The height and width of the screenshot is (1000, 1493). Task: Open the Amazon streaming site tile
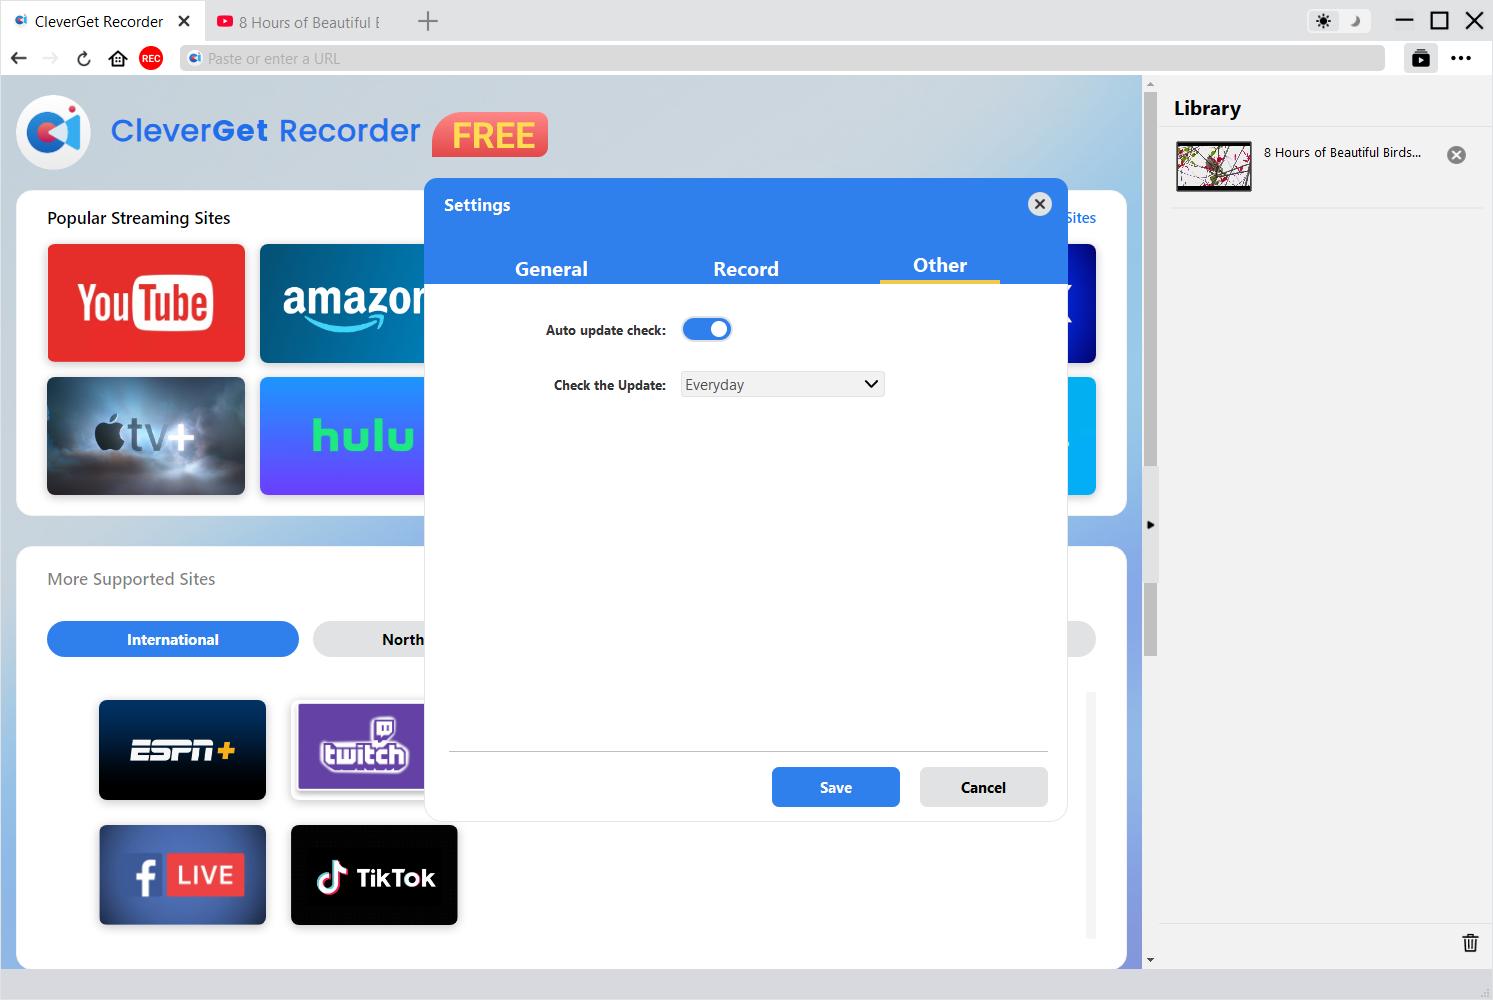342,303
